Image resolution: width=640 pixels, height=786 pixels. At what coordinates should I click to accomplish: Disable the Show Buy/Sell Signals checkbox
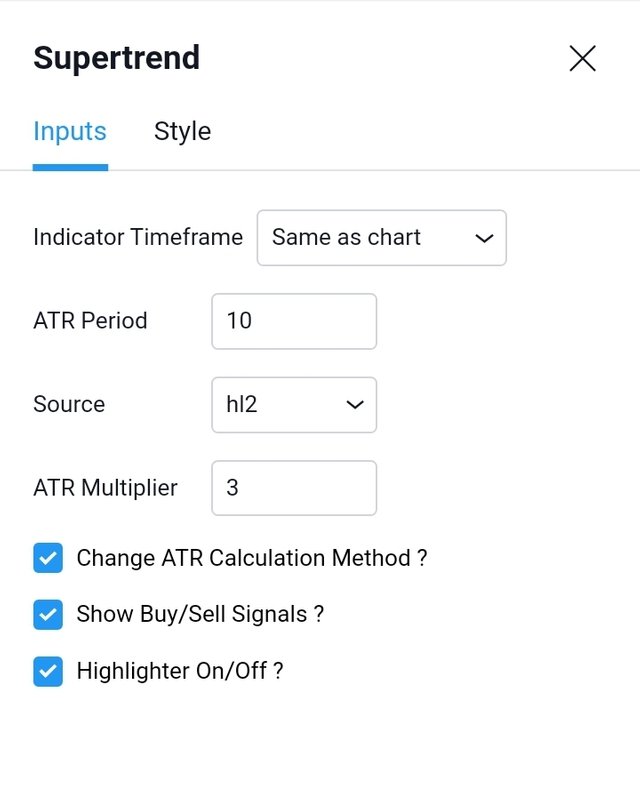48,614
